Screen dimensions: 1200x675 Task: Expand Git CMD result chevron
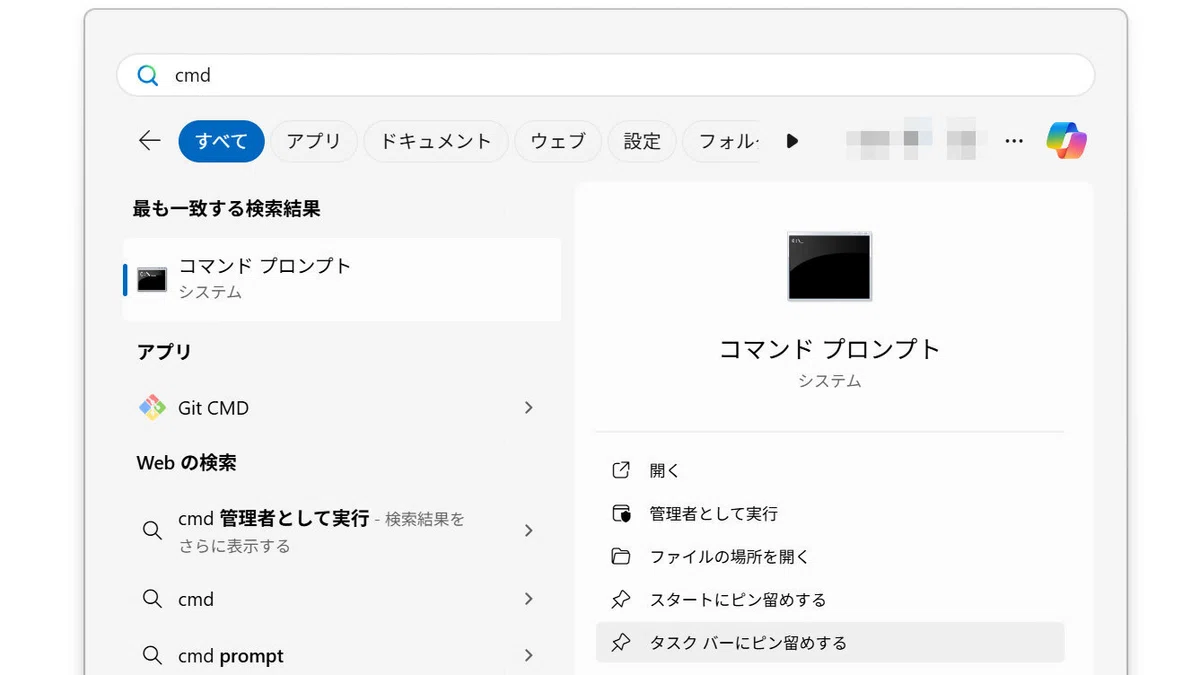click(529, 408)
